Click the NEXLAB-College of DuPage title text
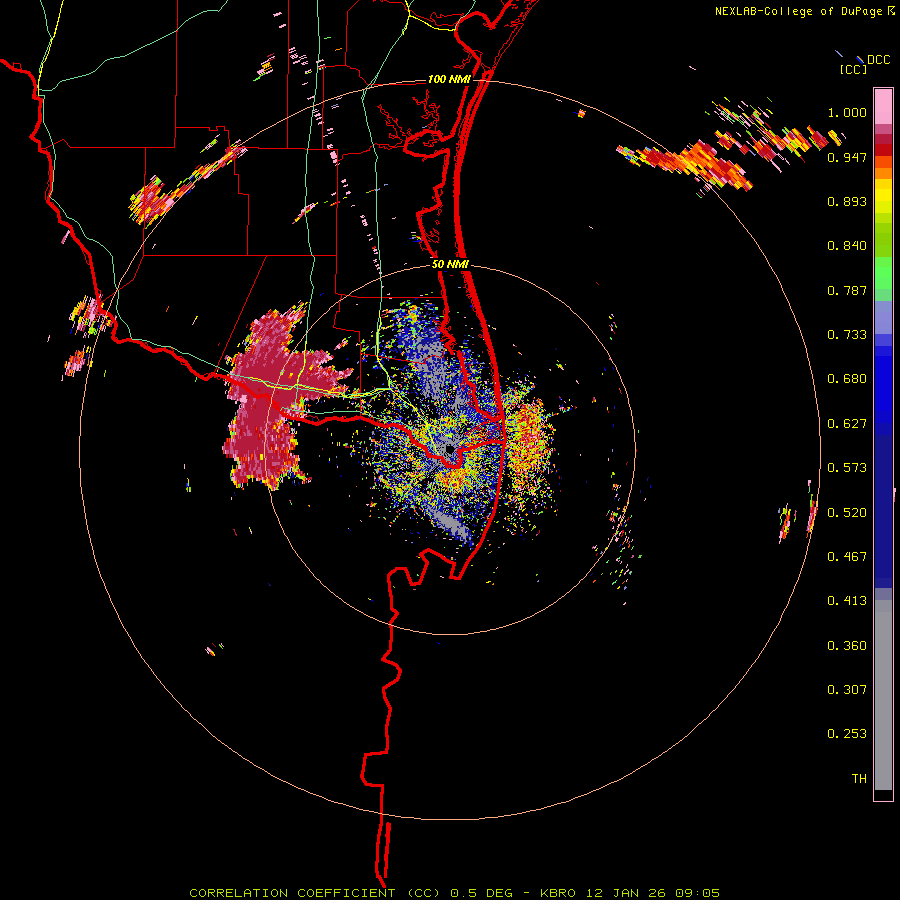Viewport: 900px width, 900px height. click(x=805, y=11)
